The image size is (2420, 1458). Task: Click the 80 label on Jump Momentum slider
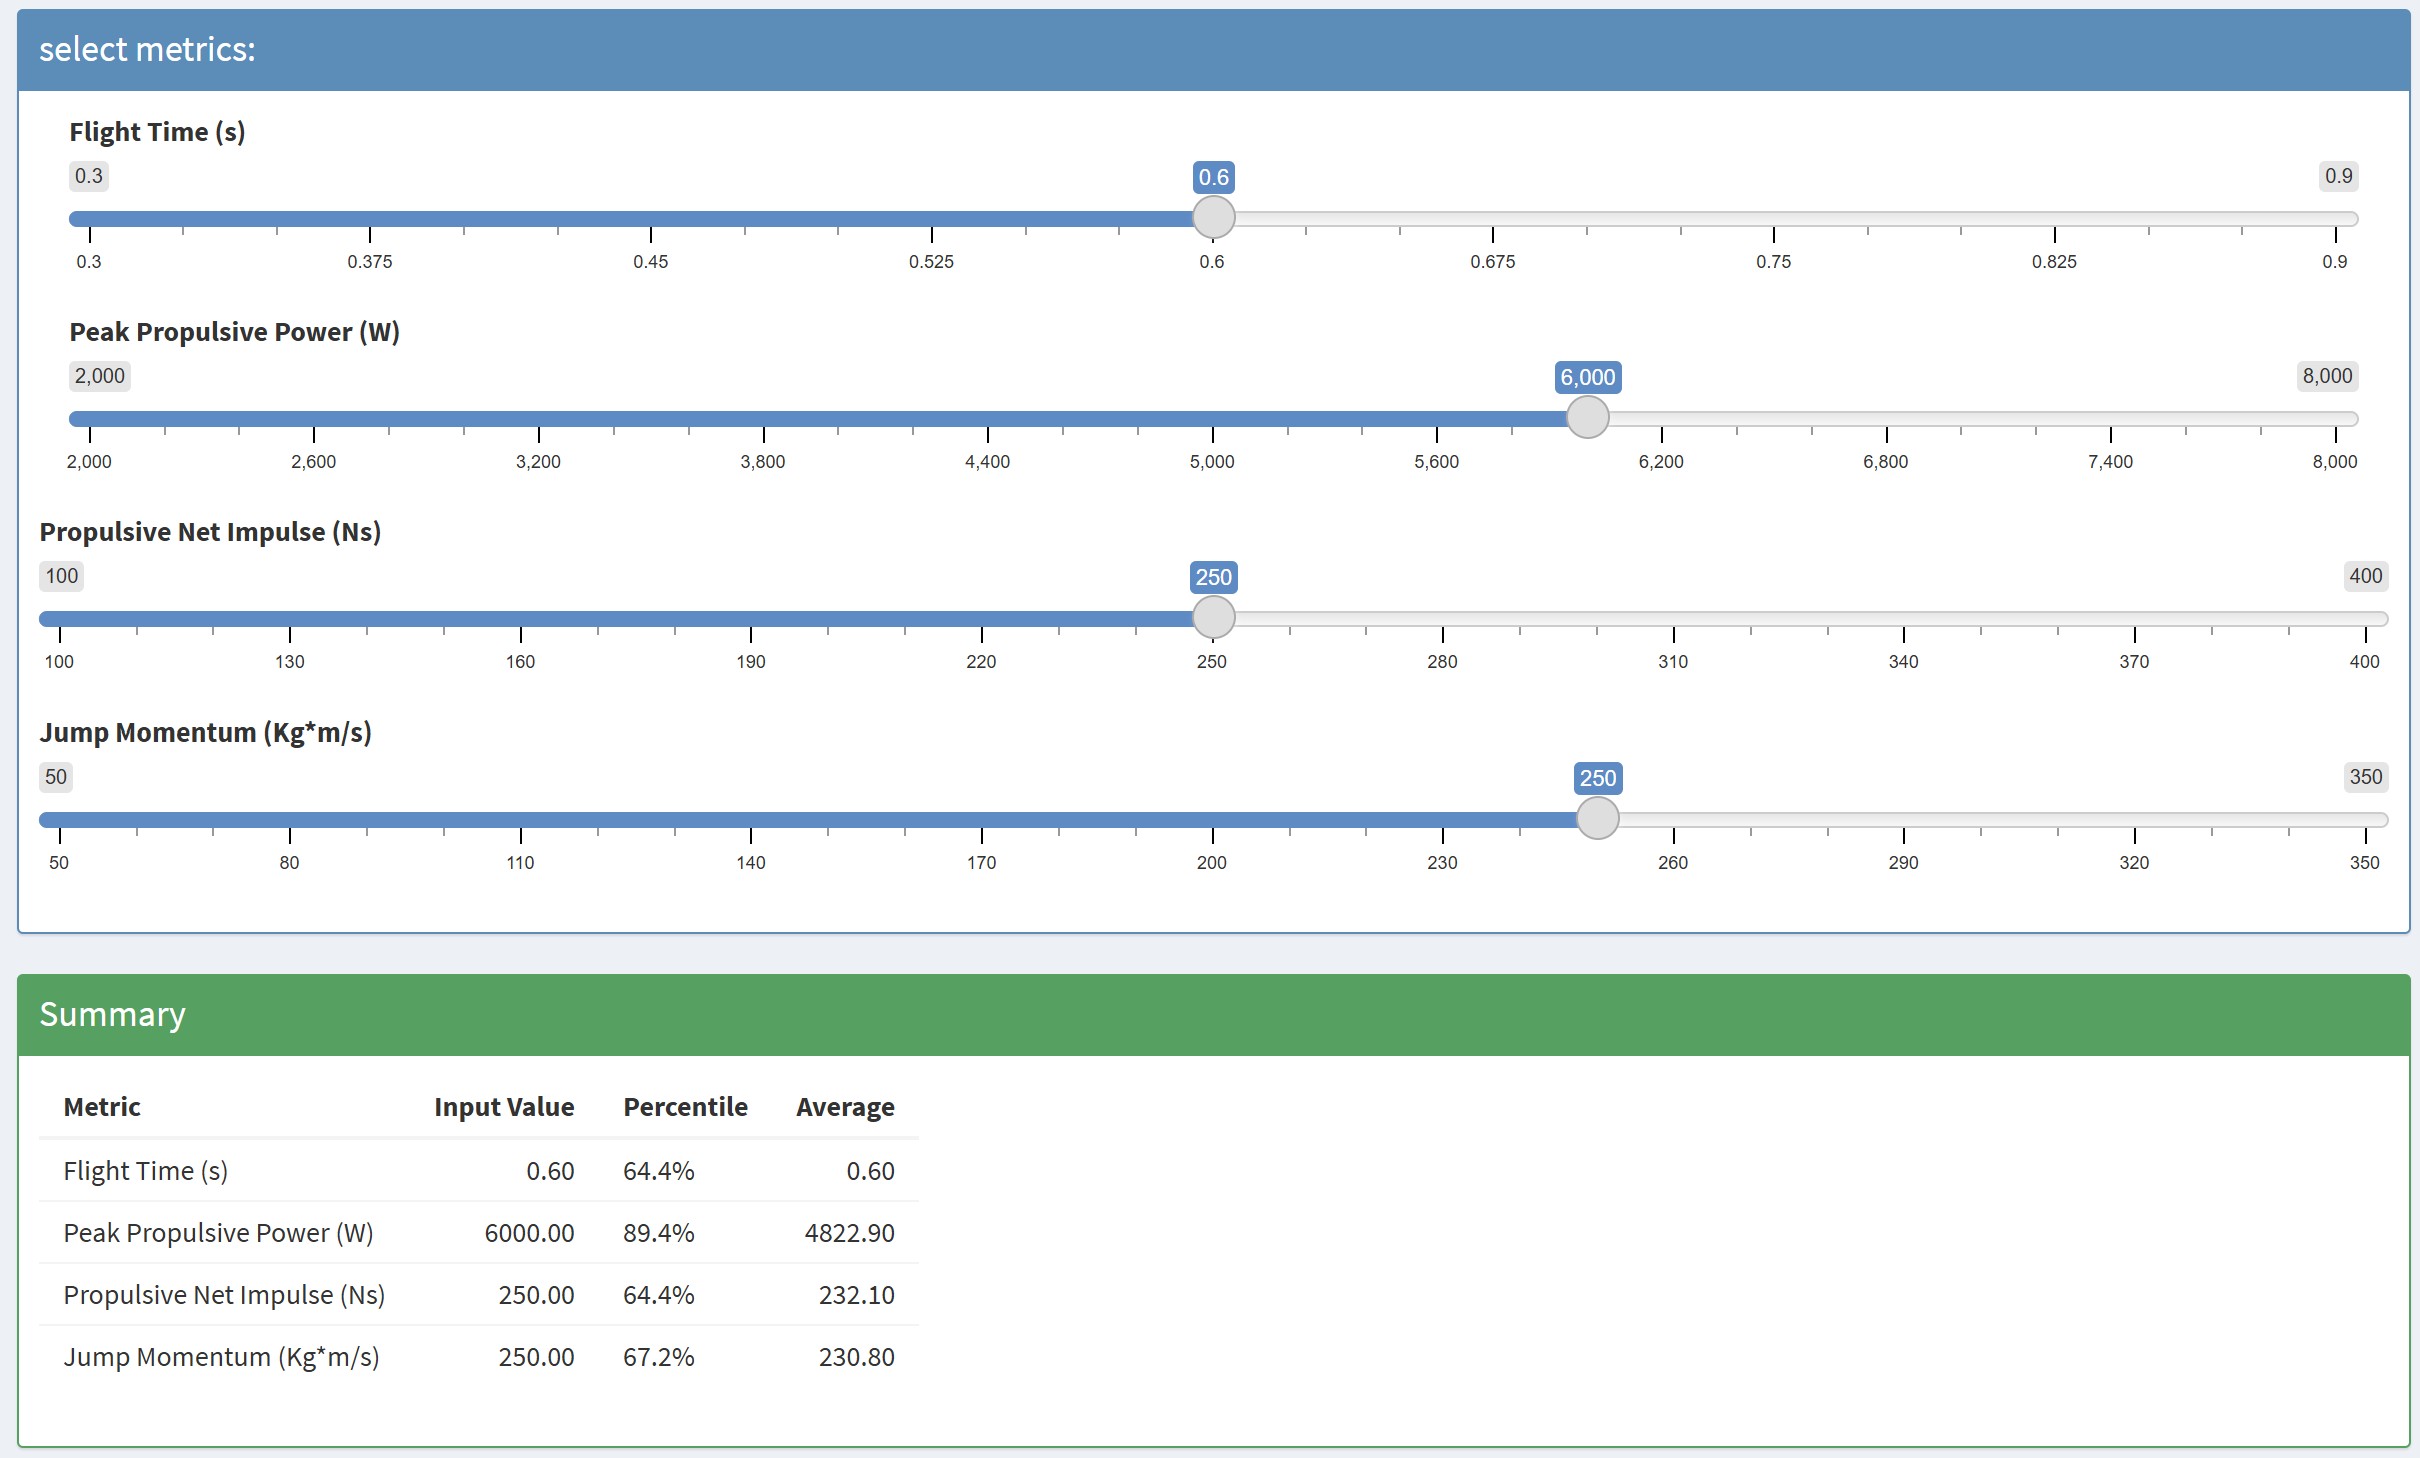click(289, 863)
